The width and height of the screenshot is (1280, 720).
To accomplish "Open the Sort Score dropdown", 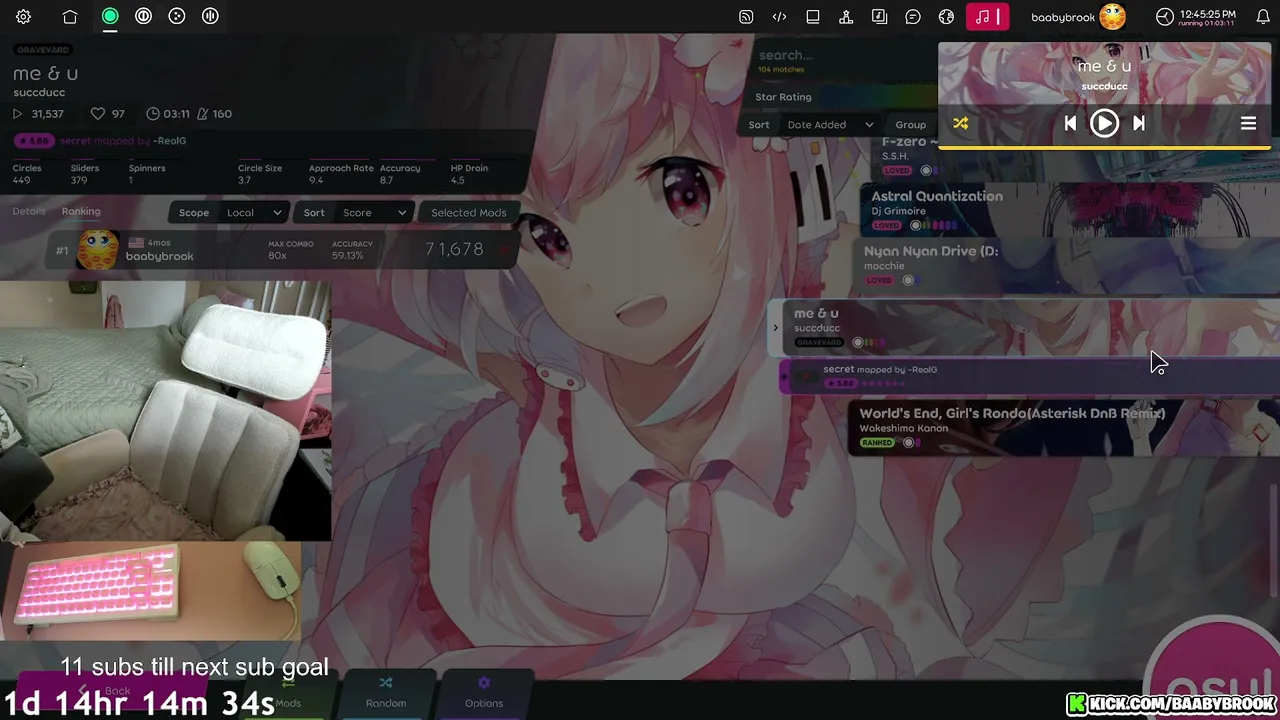I will [356, 212].
